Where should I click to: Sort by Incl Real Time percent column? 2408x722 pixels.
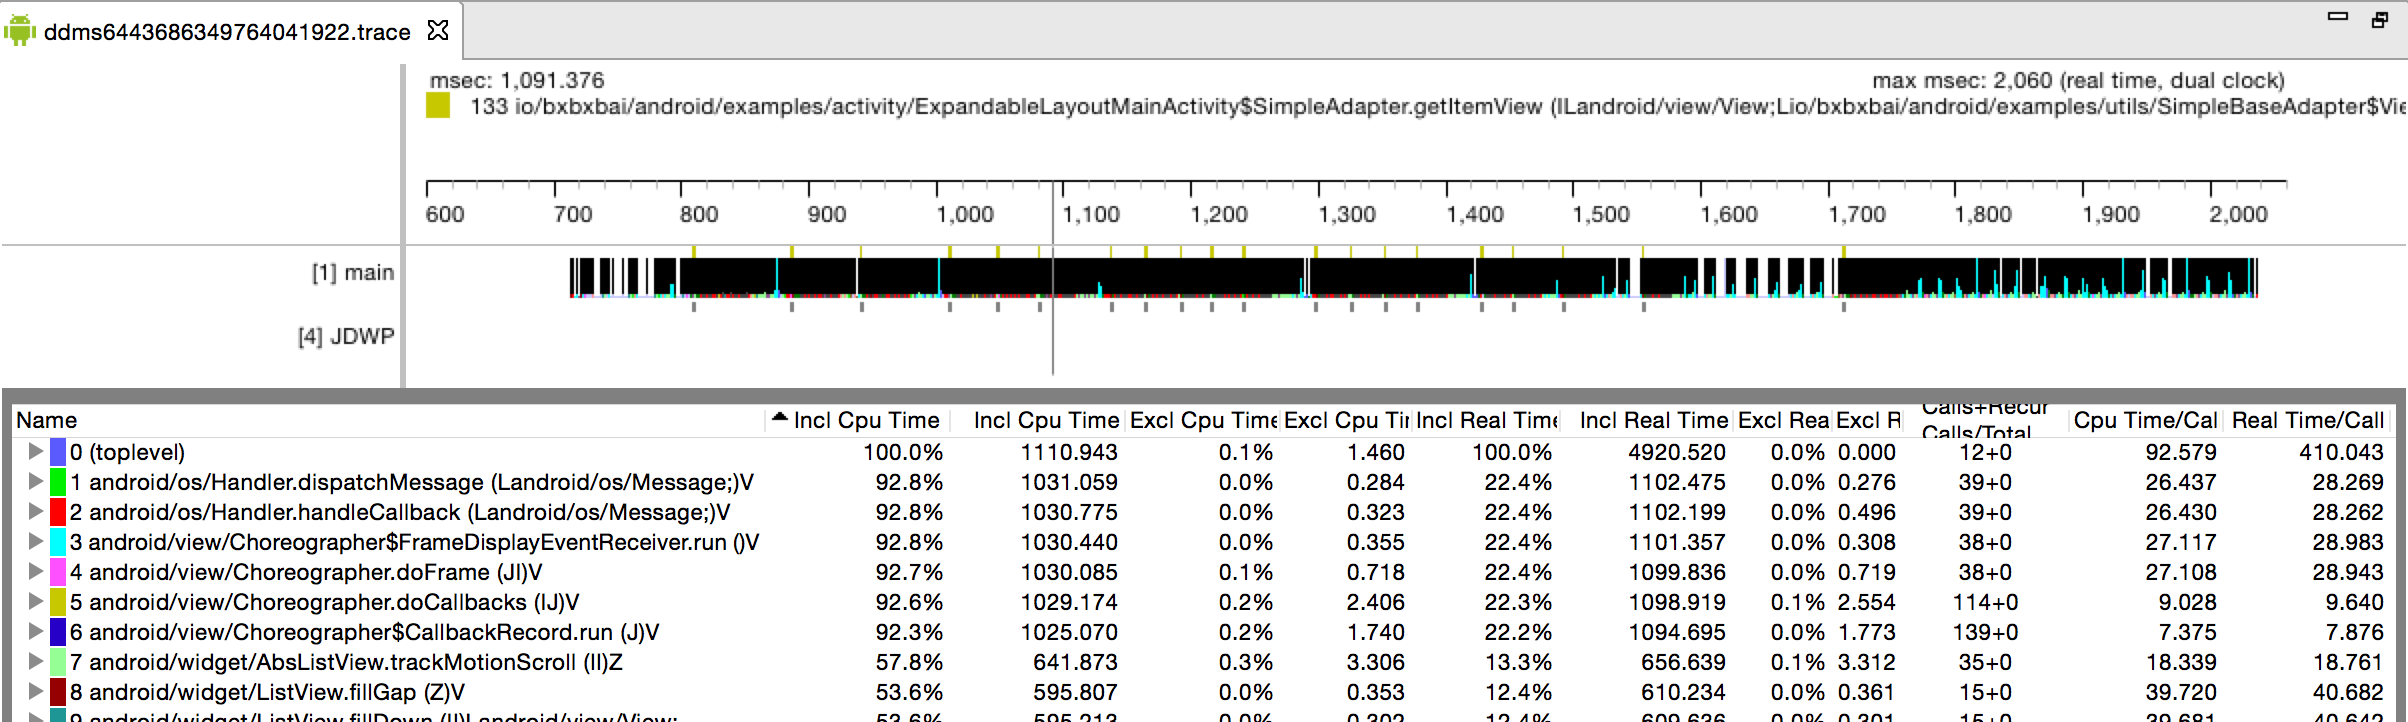1486,420
